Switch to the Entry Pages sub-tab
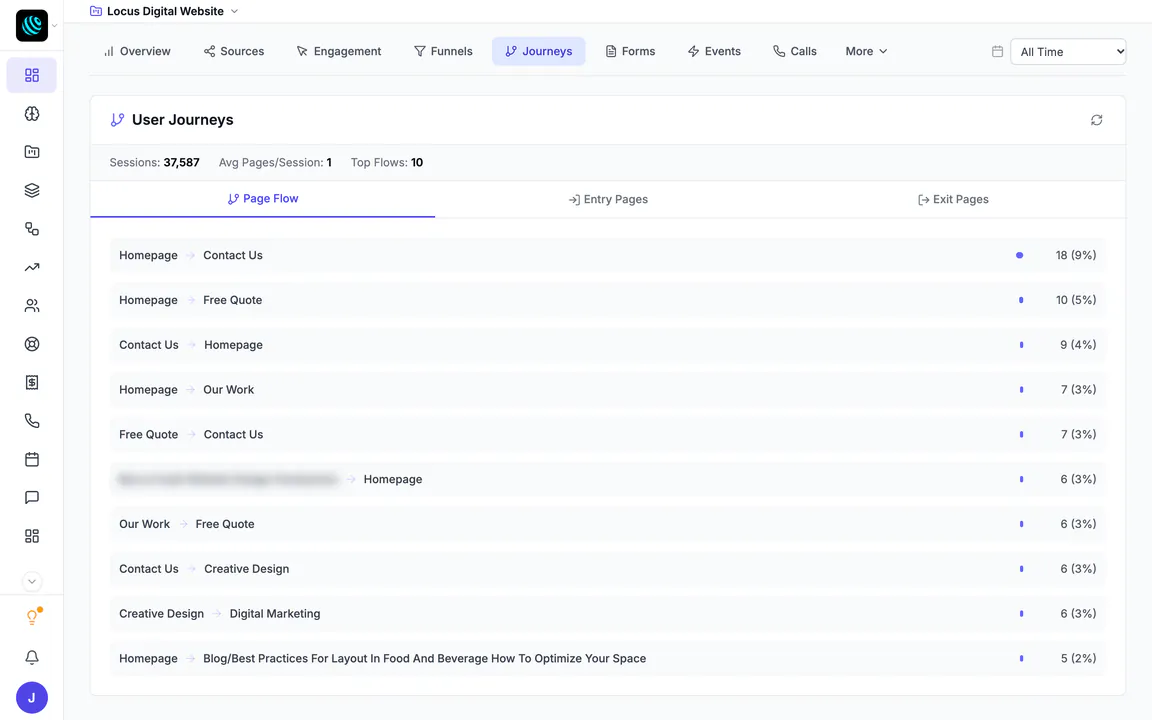 tap(608, 199)
